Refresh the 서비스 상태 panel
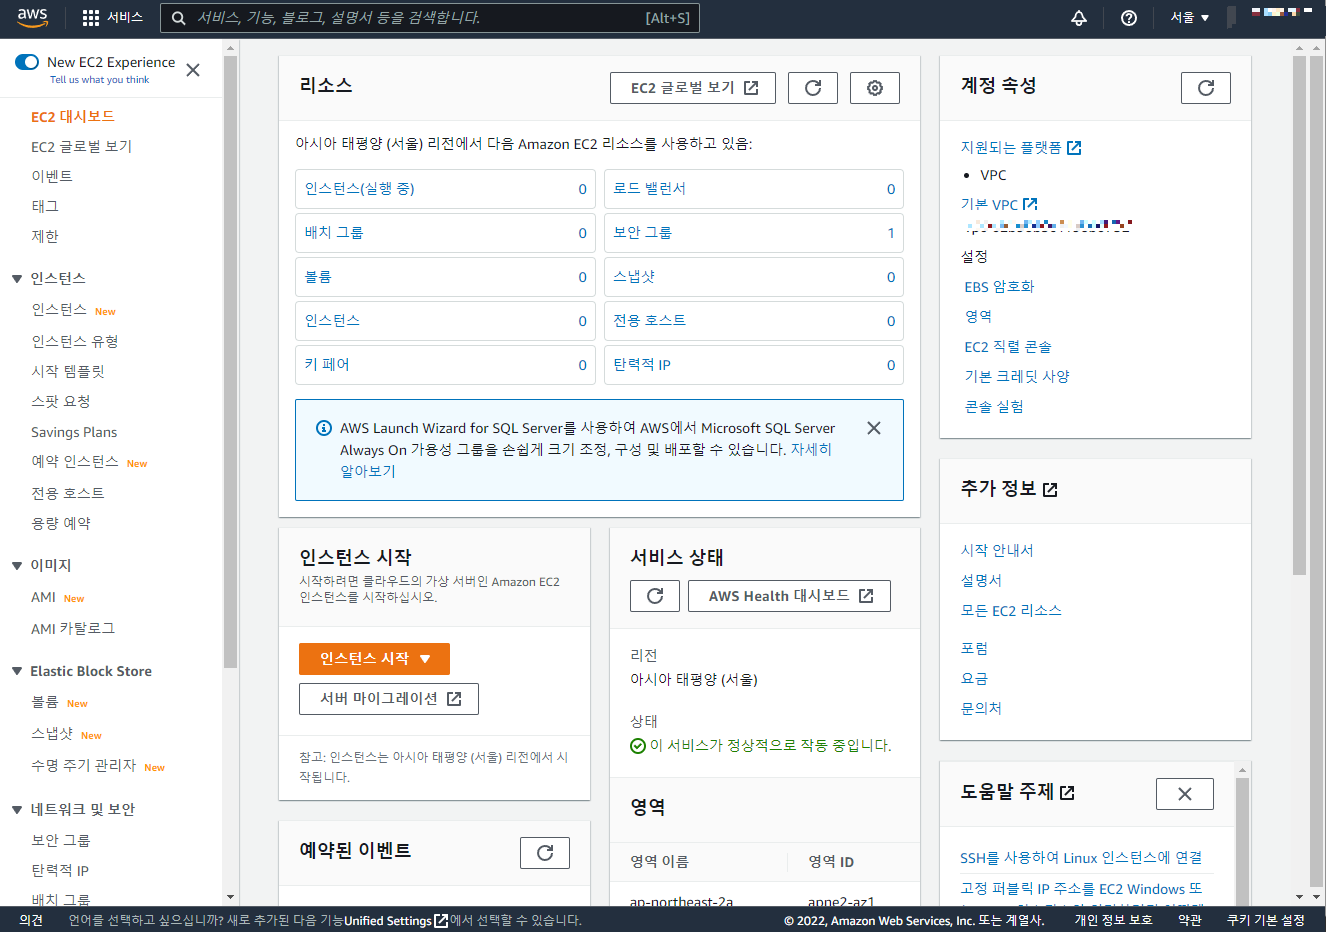This screenshot has width=1326, height=932. (655, 596)
